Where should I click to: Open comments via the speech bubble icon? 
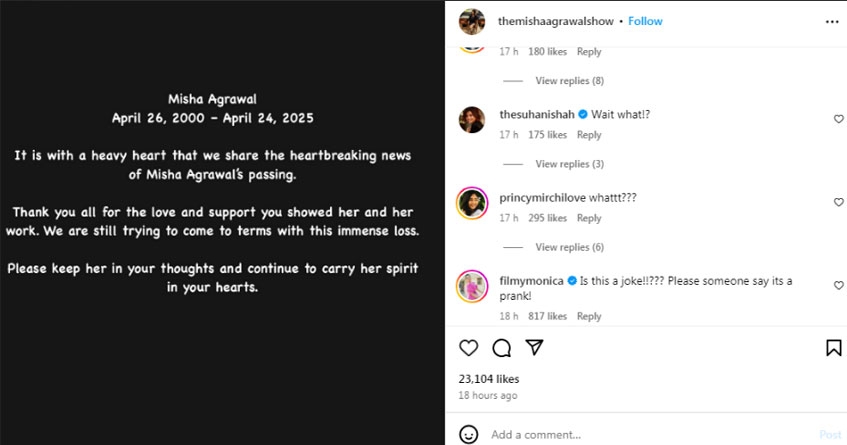pos(501,348)
